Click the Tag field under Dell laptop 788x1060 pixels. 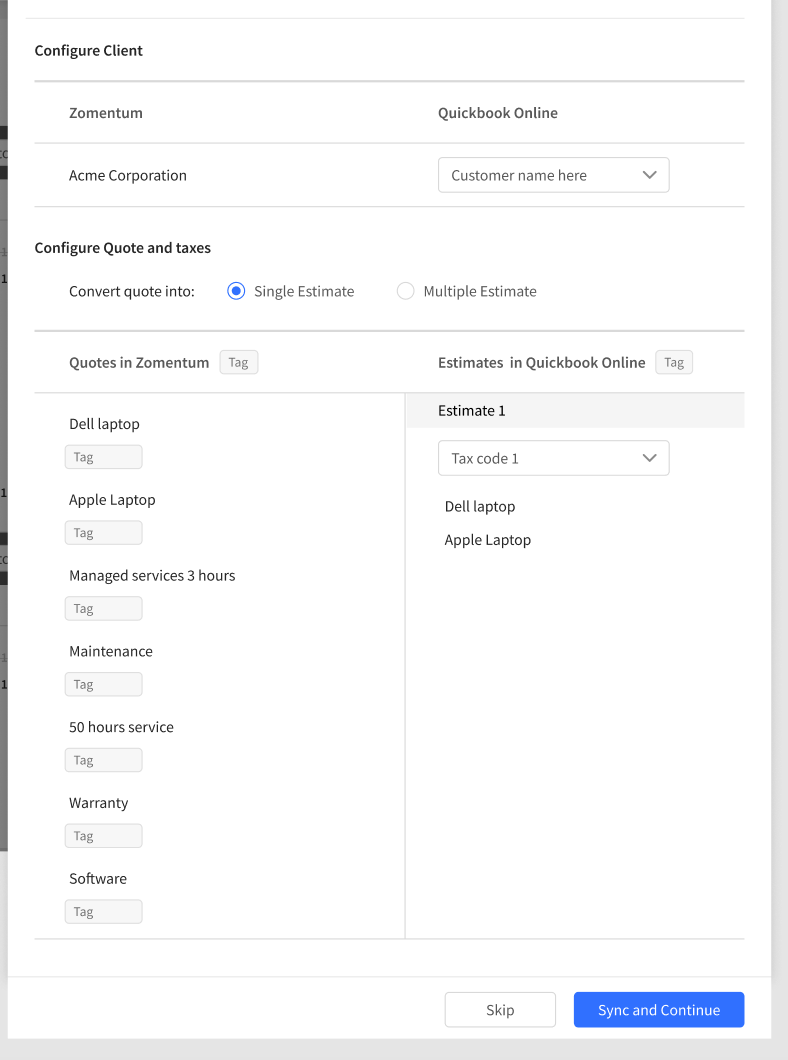click(103, 457)
